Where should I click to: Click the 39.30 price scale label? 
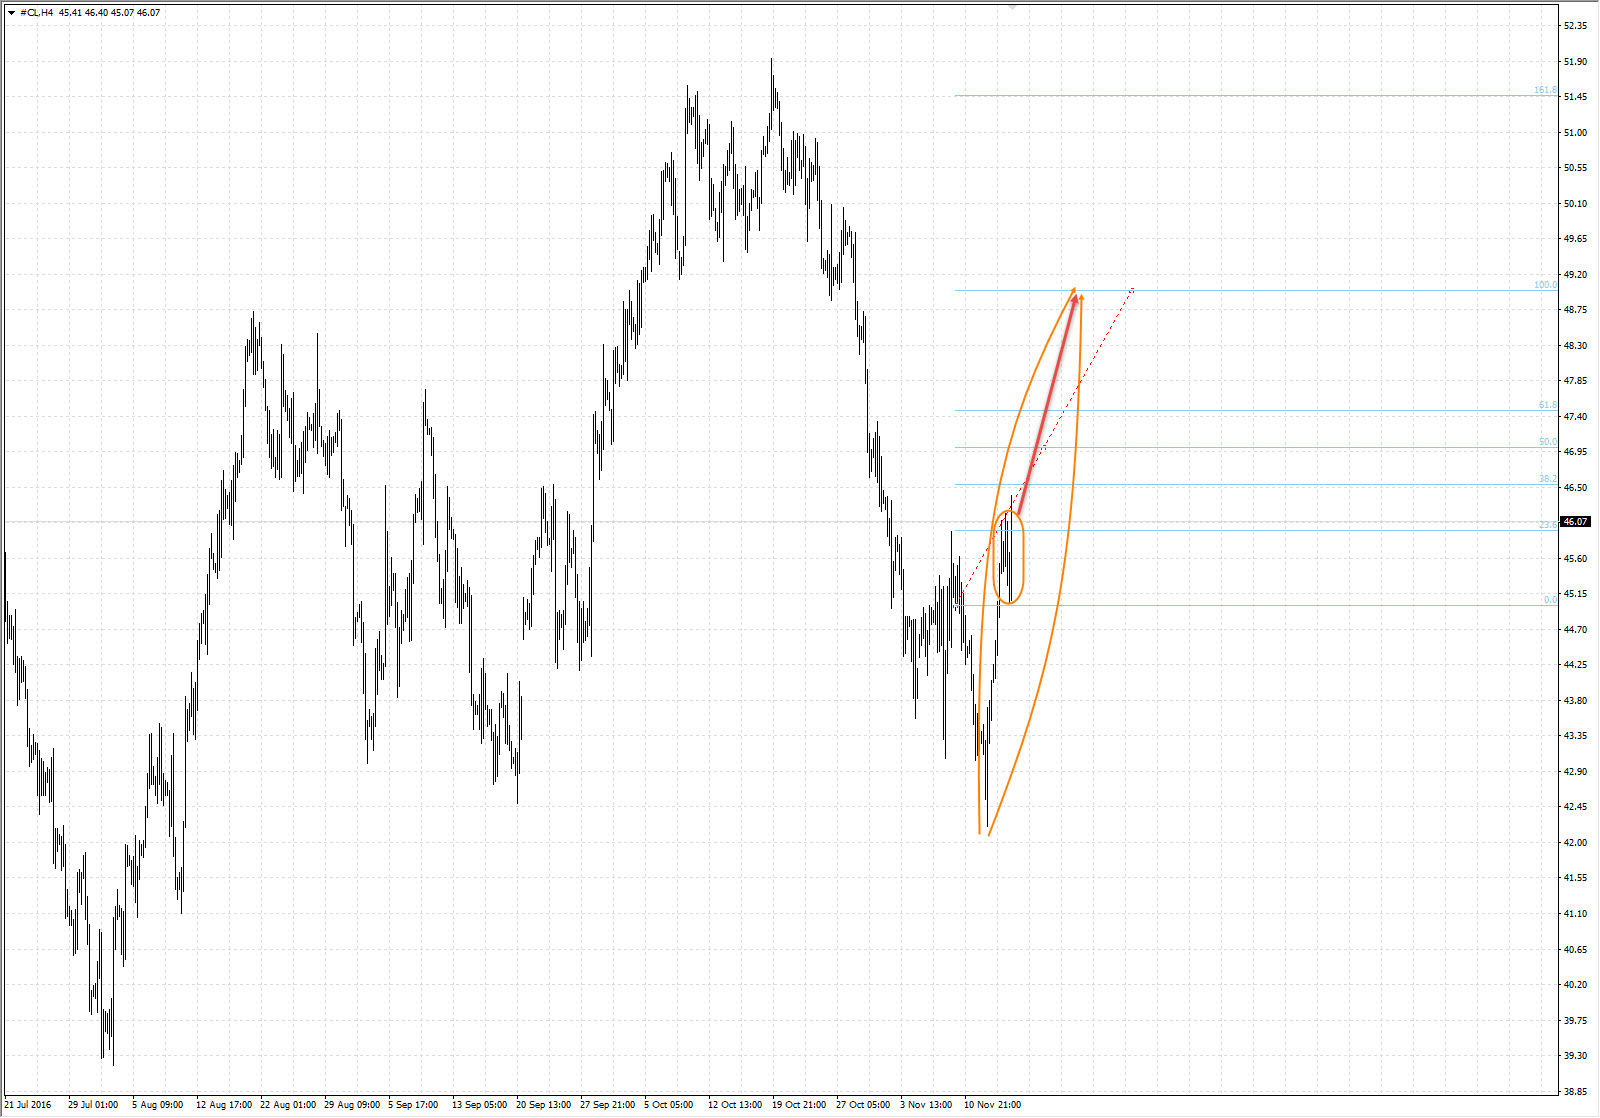pyautogui.click(x=1575, y=1056)
